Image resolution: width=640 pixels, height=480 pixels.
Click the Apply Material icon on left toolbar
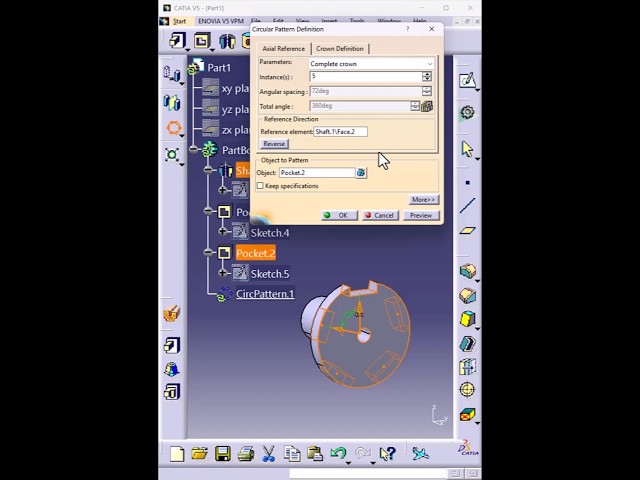172,313
